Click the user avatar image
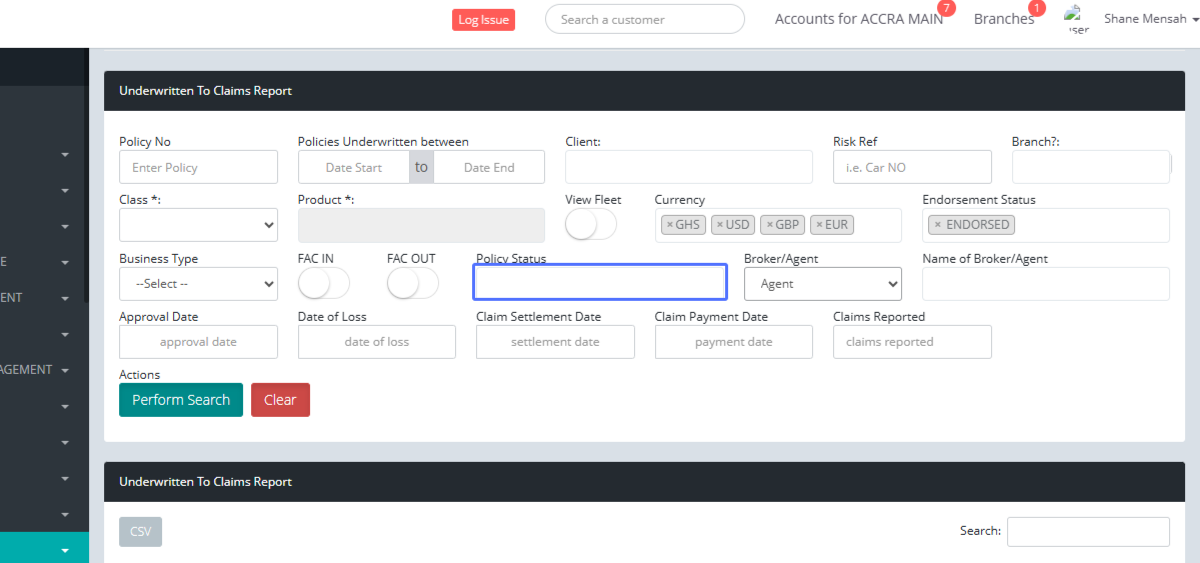 click(1076, 19)
